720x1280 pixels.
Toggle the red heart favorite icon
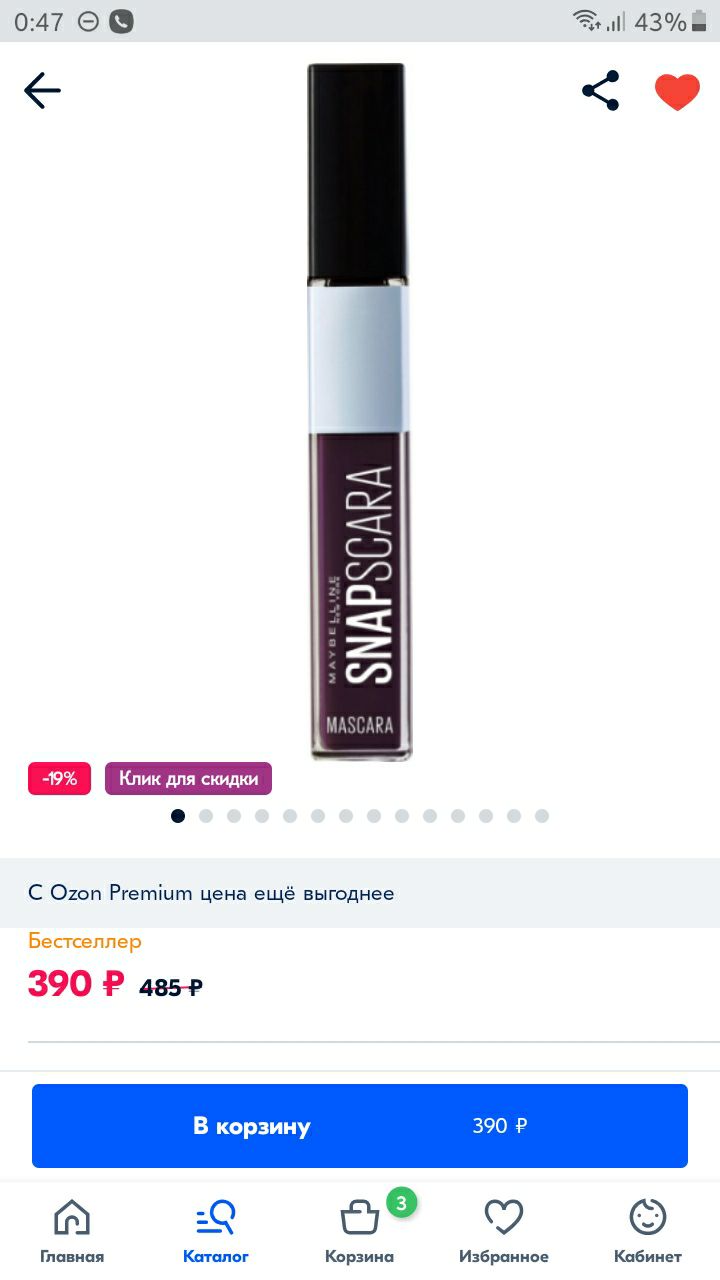(677, 92)
